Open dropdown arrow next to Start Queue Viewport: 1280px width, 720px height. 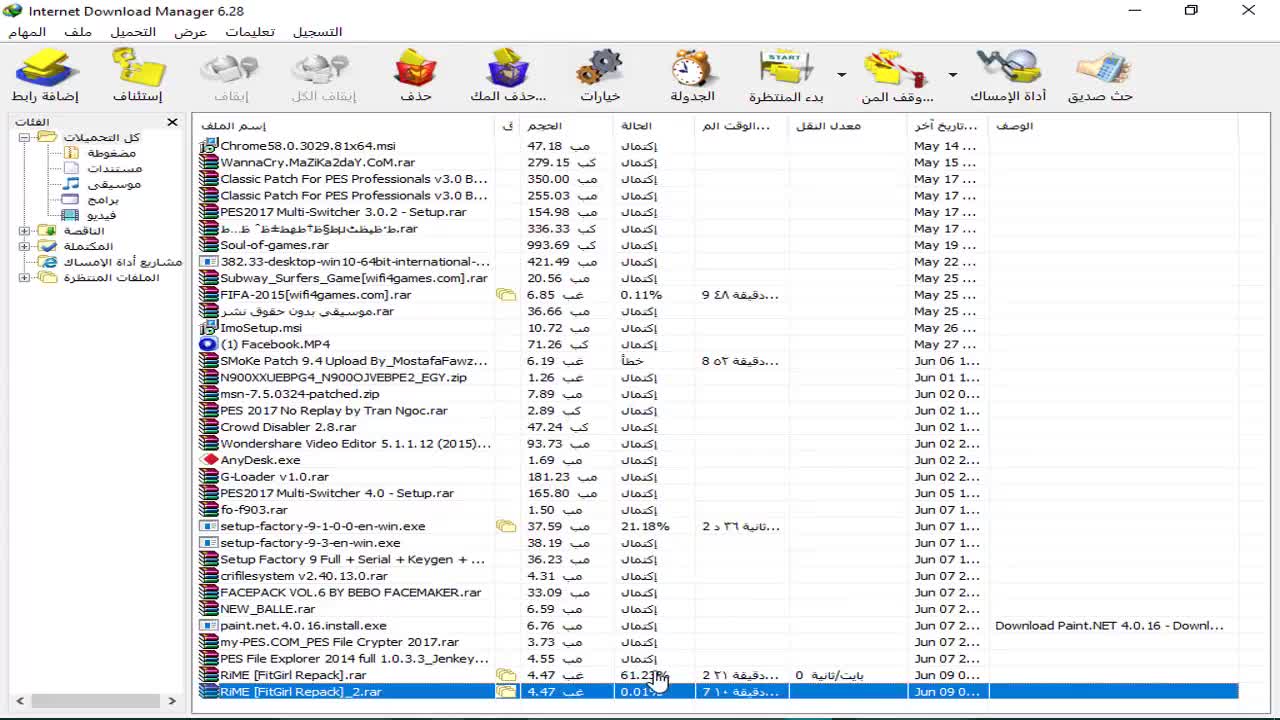(x=841, y=75)
